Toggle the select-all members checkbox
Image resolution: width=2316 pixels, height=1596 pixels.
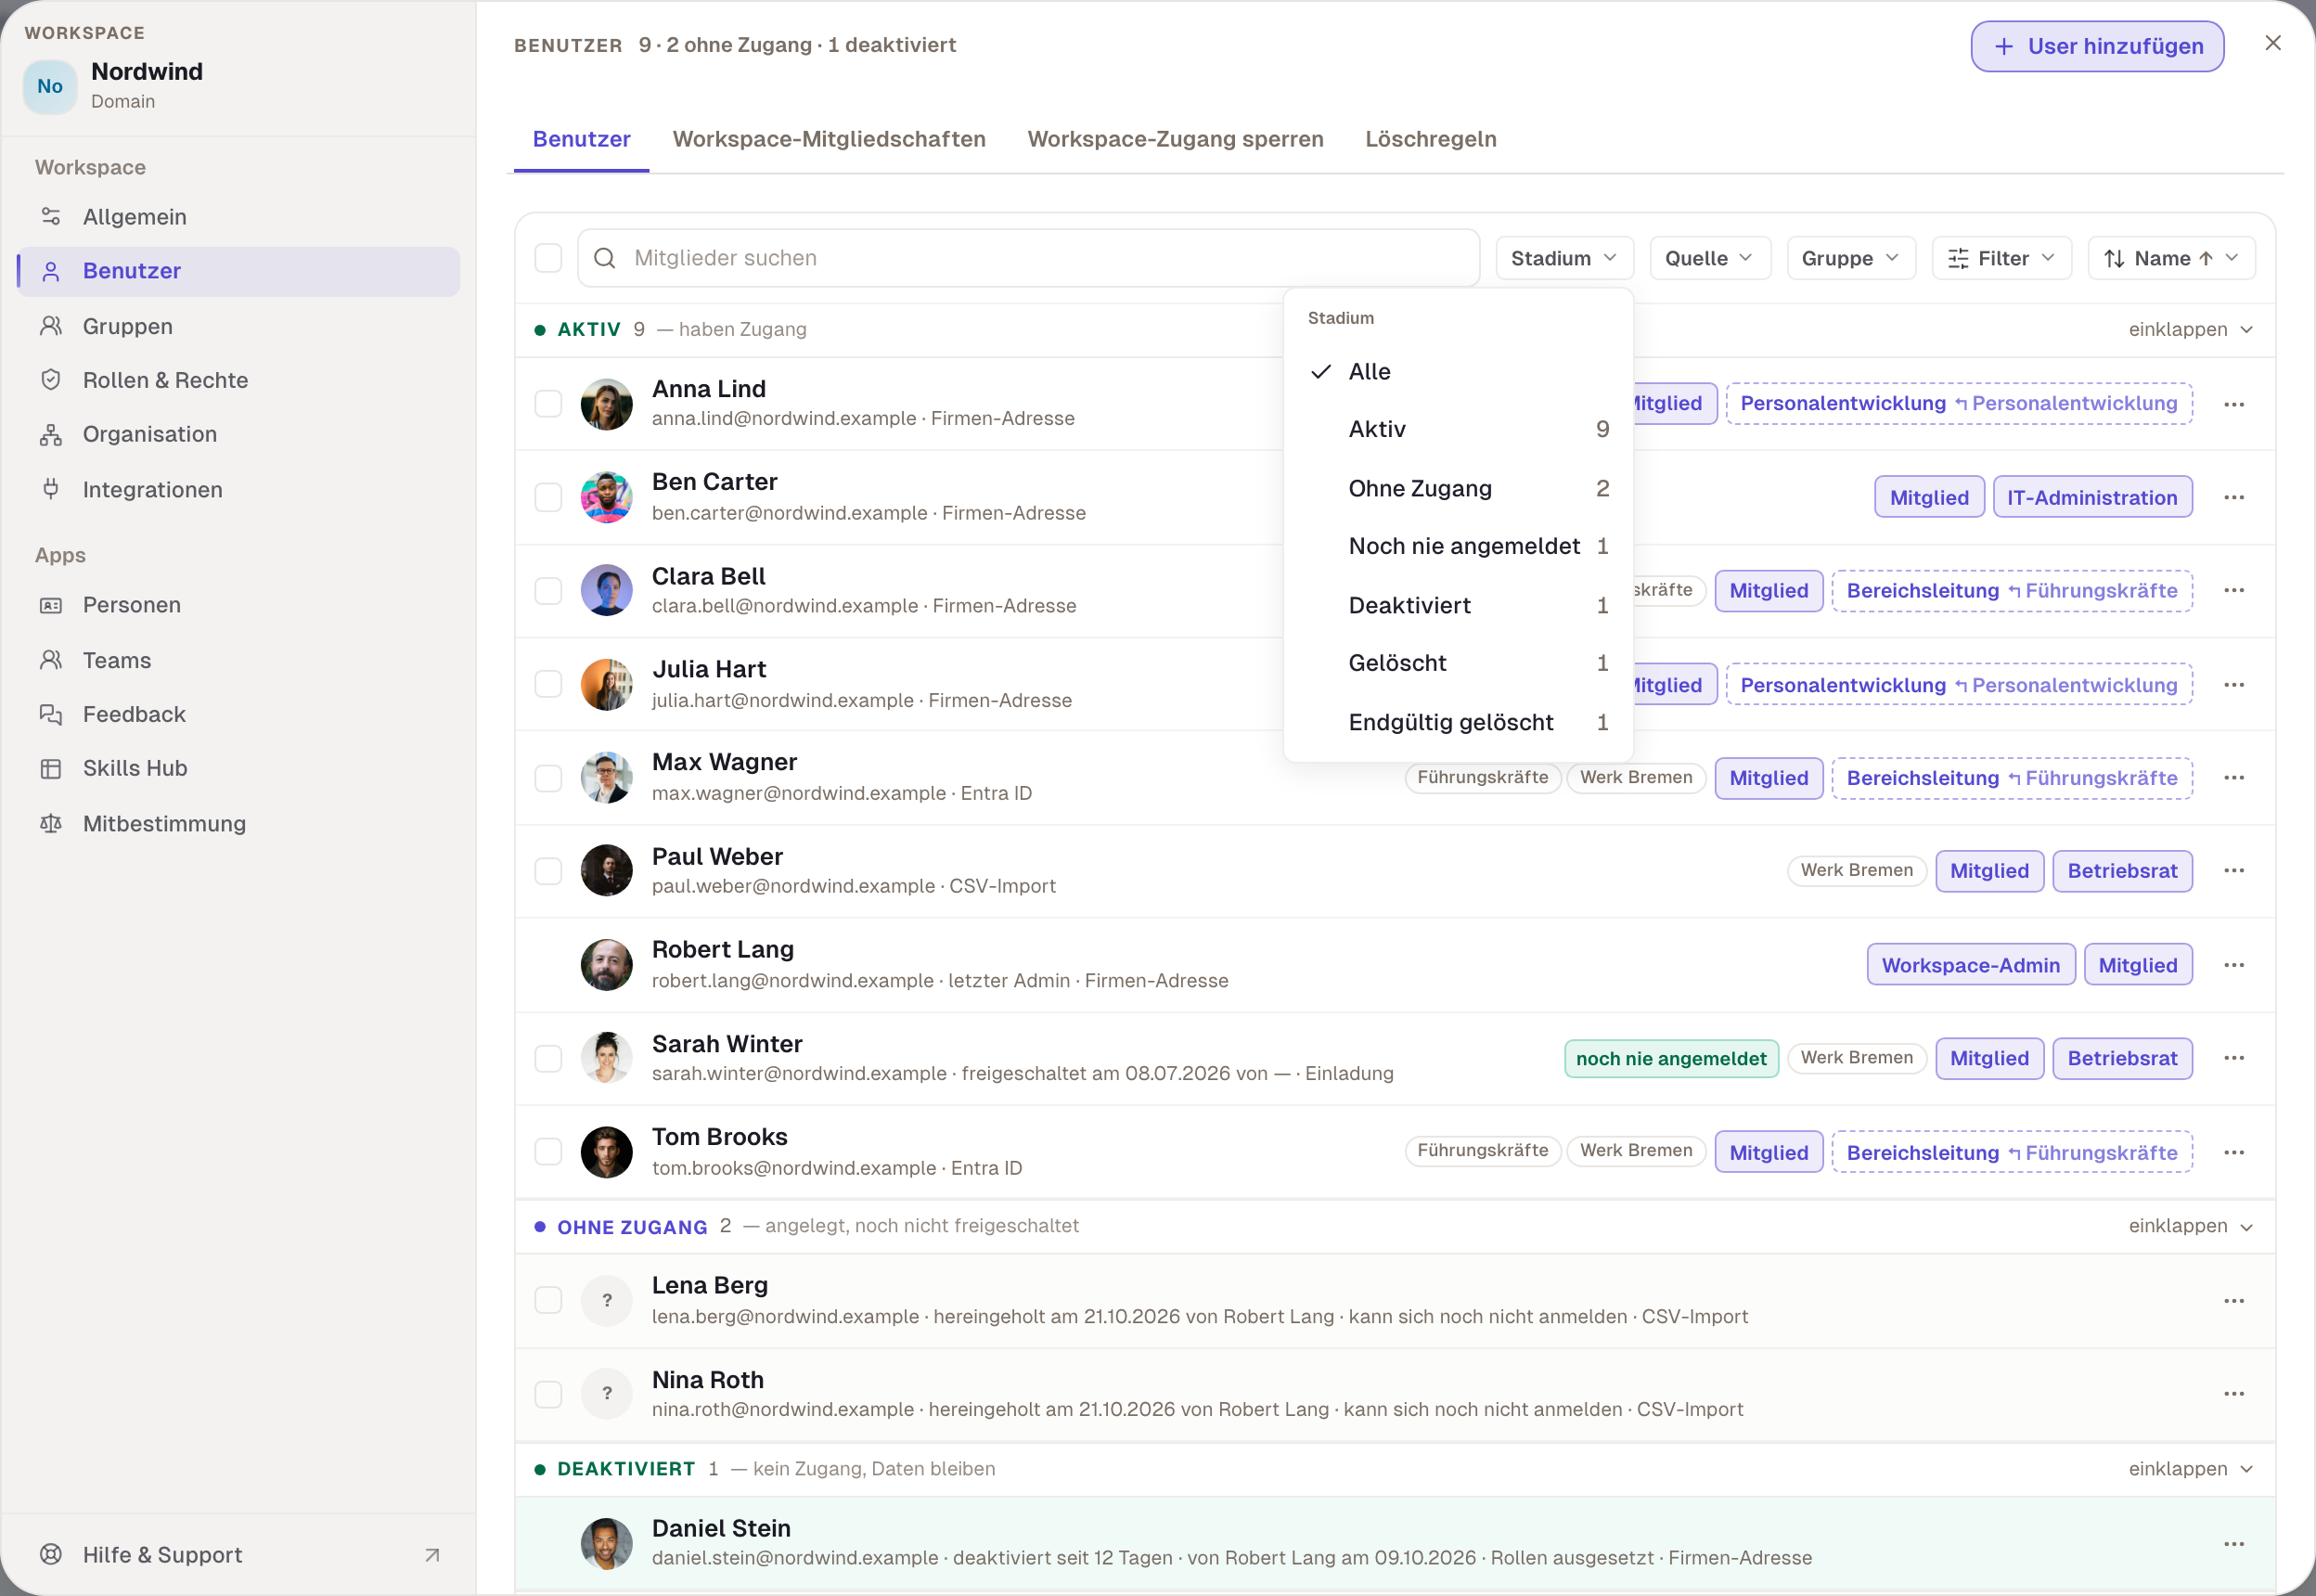548,258
